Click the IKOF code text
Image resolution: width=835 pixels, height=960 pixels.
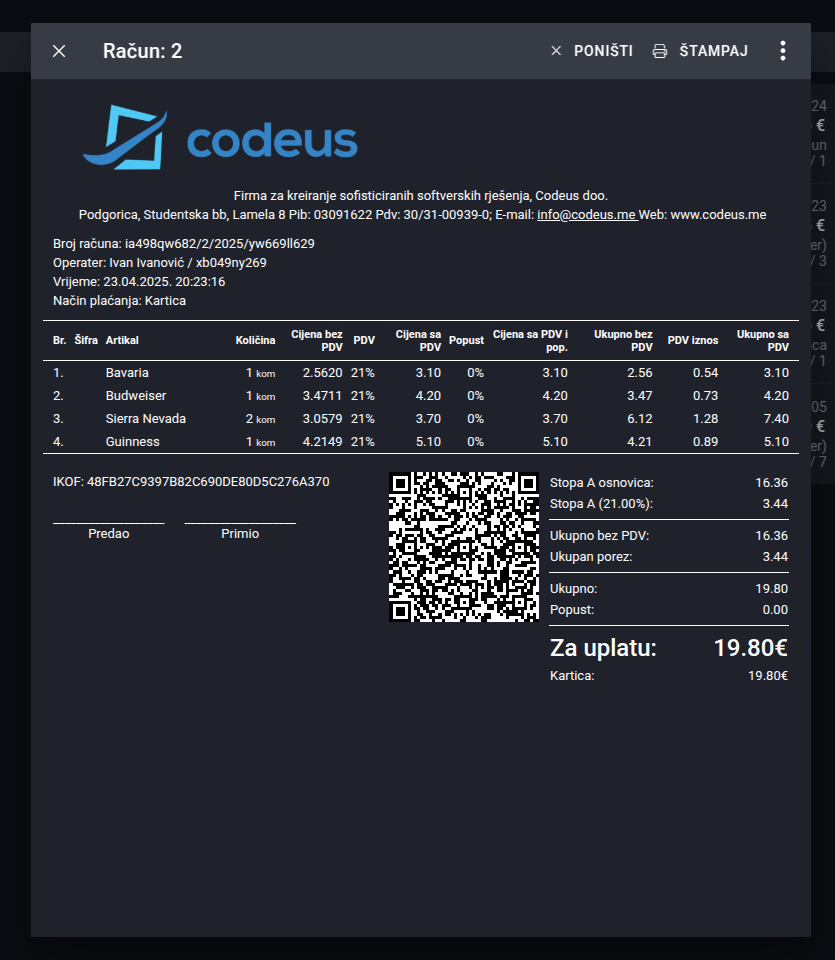(x=191, y=482)
